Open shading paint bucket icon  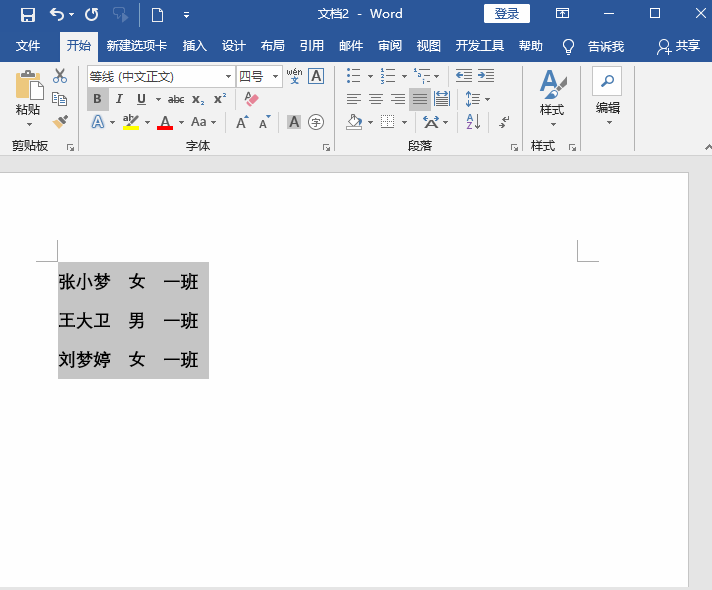[x=354, y=122]
